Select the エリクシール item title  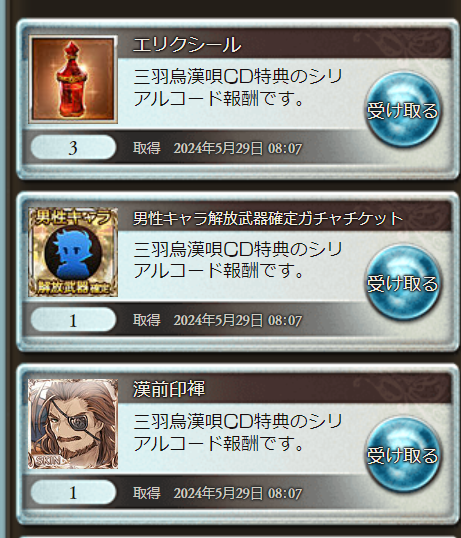pos(187,45)
